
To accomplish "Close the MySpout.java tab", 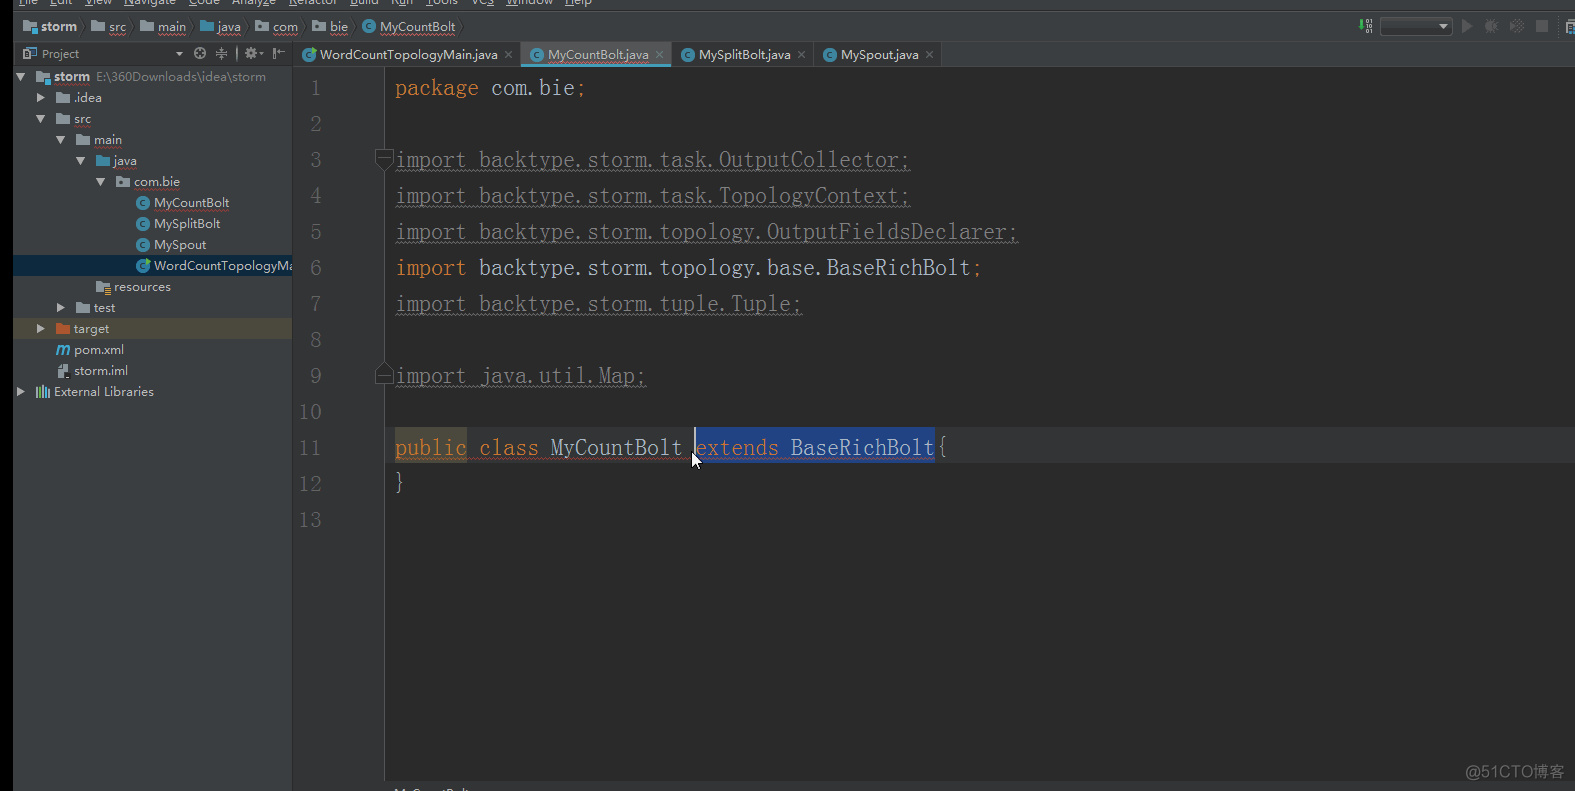I will click(x=930, y=55).
